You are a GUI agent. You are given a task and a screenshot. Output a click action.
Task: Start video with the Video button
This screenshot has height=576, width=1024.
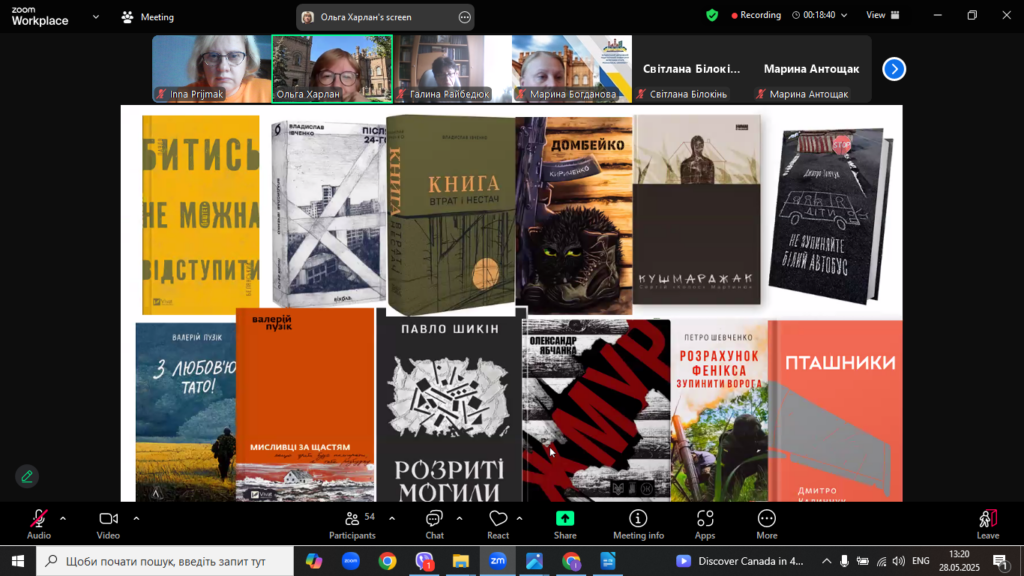tap(108, 524)
